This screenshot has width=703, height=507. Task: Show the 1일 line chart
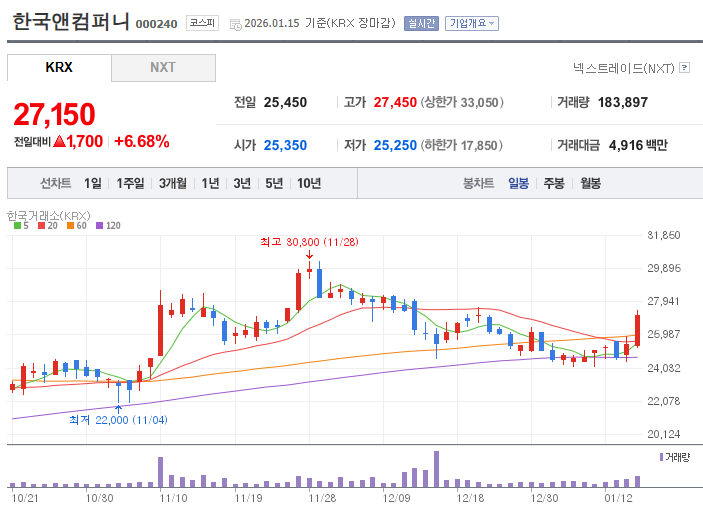pyautogui.click(x=93, y=183)
